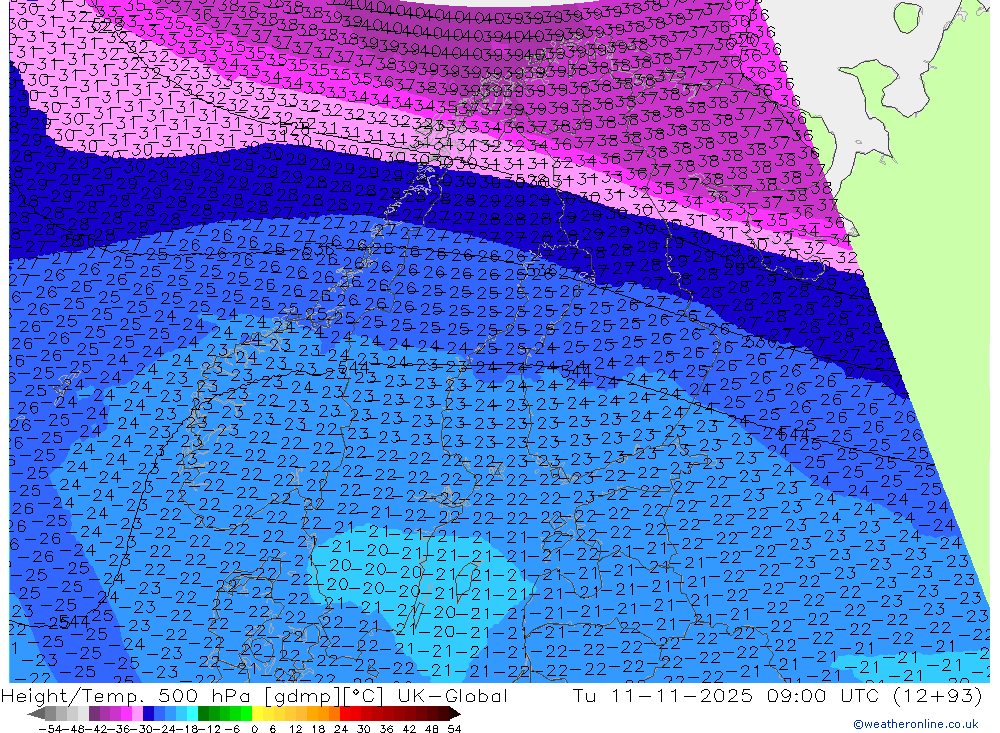
Task: Click the dark maroon right arrow end of the legend
Action: tap(455, 714)
